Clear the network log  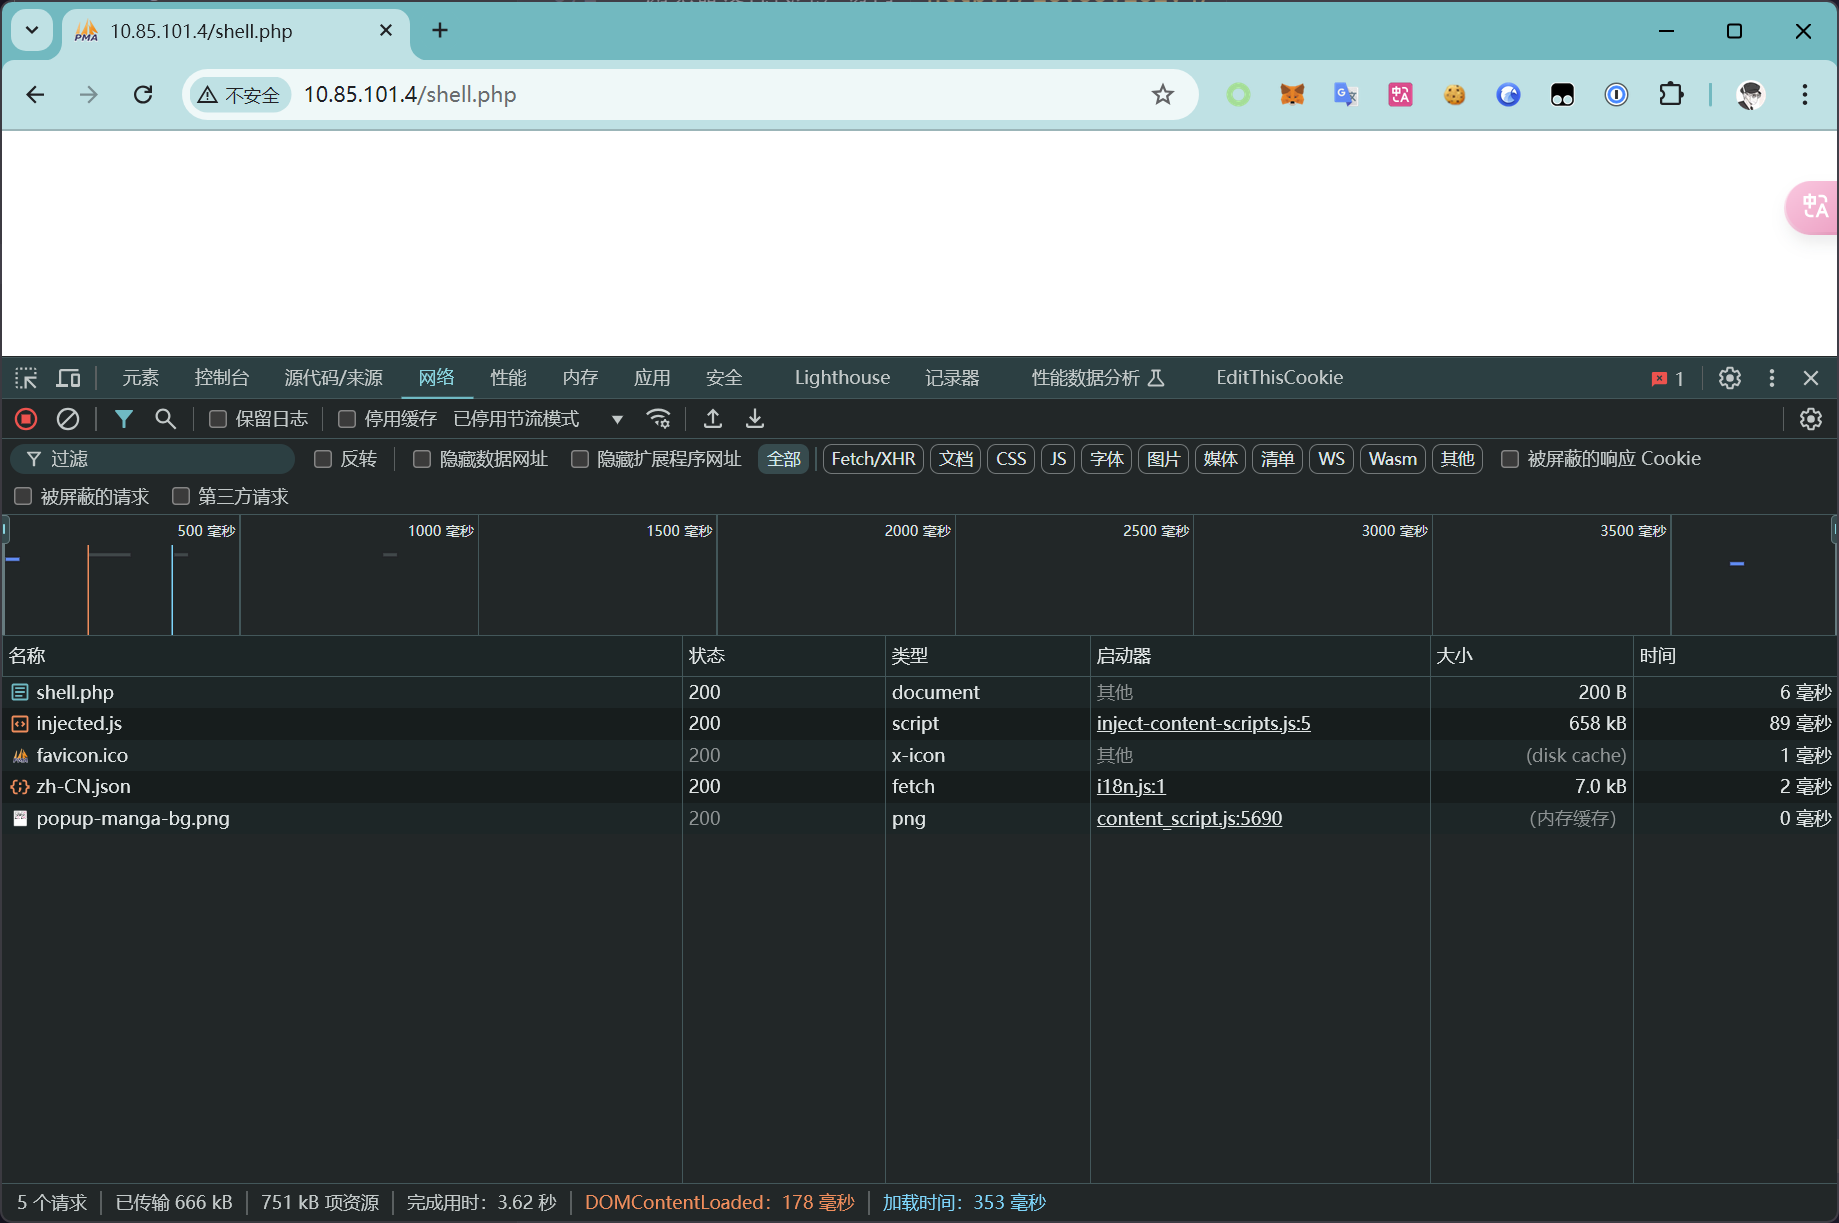tap(68, 419)
